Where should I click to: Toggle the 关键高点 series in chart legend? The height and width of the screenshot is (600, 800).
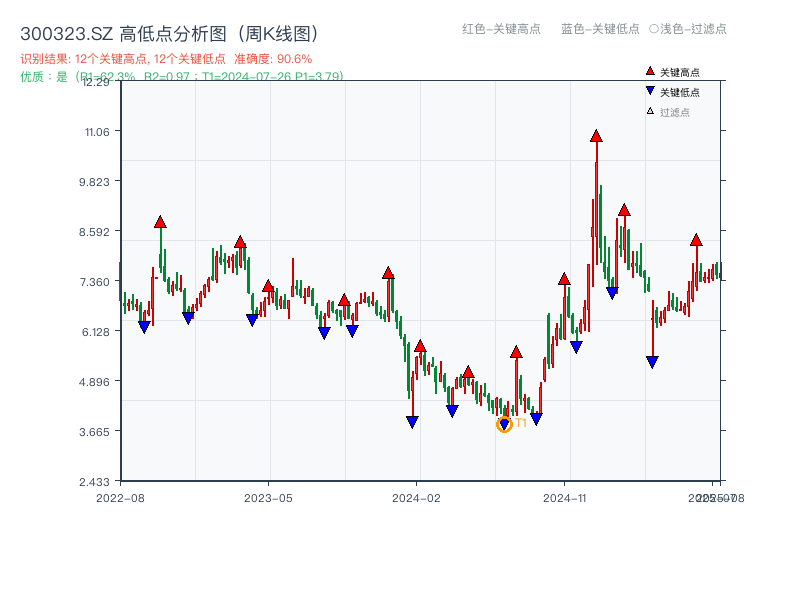click(x=672, y=72)
